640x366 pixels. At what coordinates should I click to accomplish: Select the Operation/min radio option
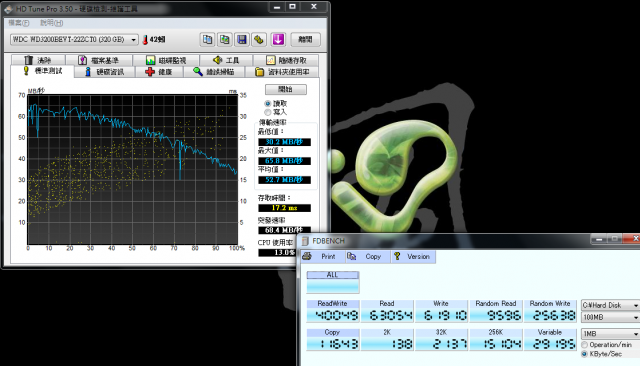pos(584,345)
